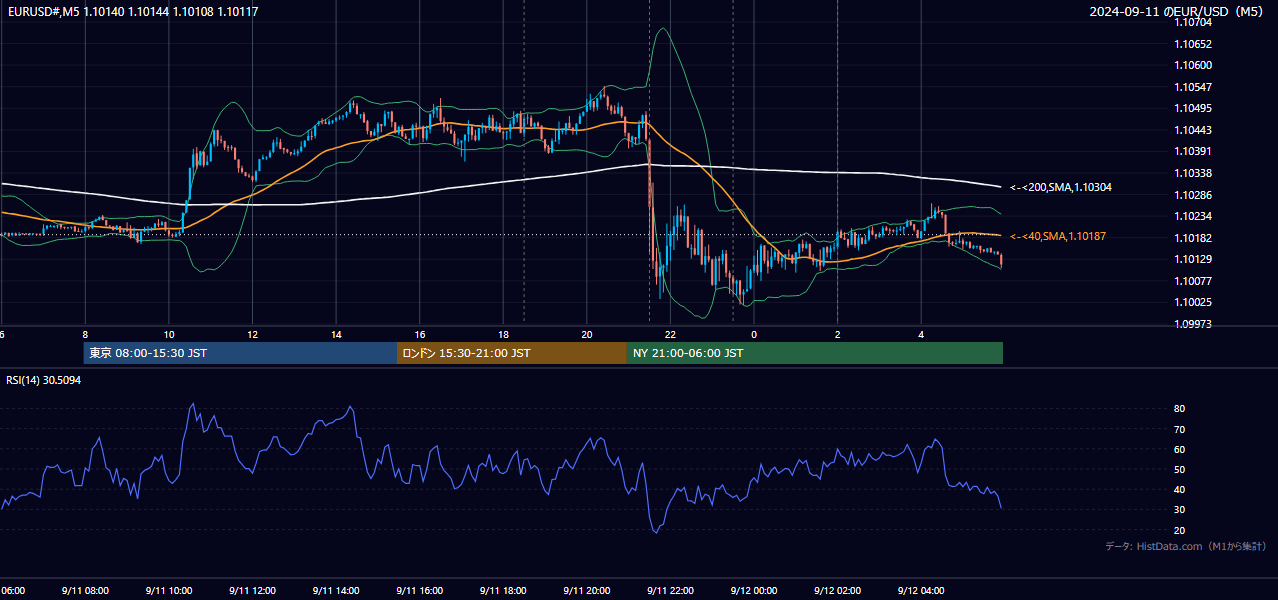Click price axis value 1.10286
The image size is (1278, 600).
[1194, 195]
